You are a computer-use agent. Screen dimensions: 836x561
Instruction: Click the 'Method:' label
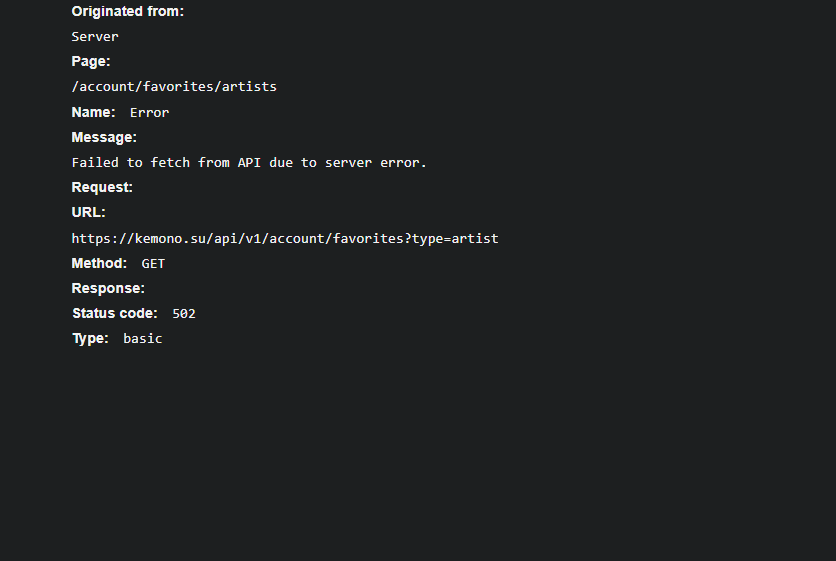pyautogui.click(x=99, y=263)
